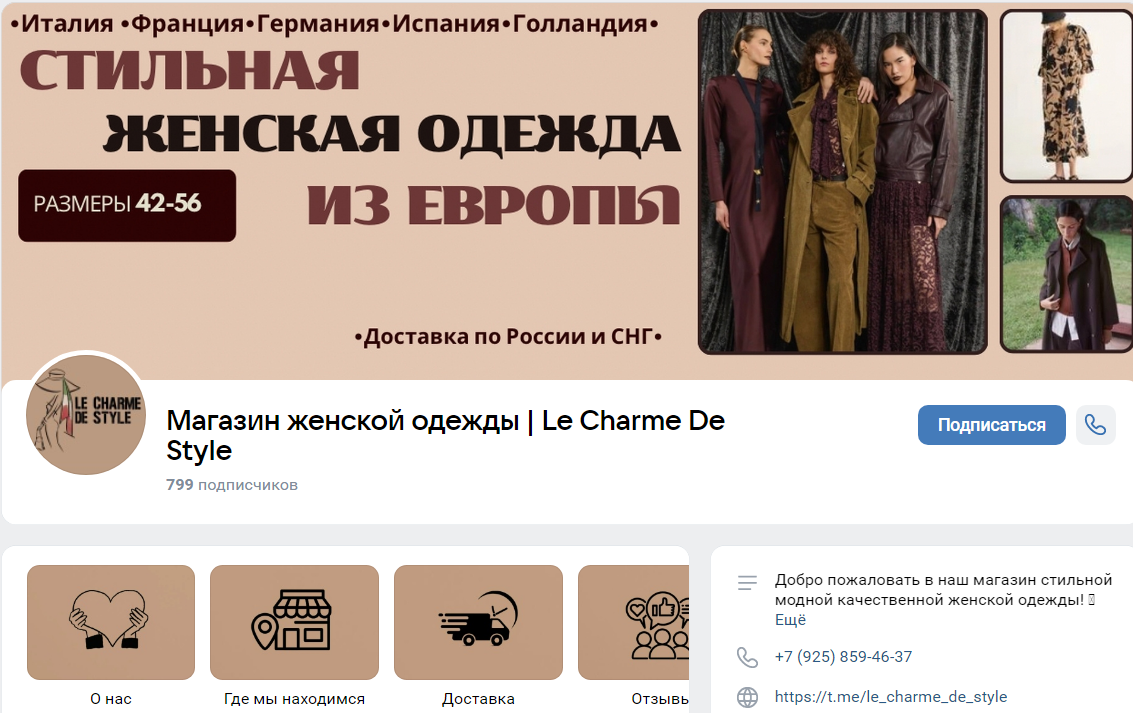Open the three-models cover photo

[843, 181]
